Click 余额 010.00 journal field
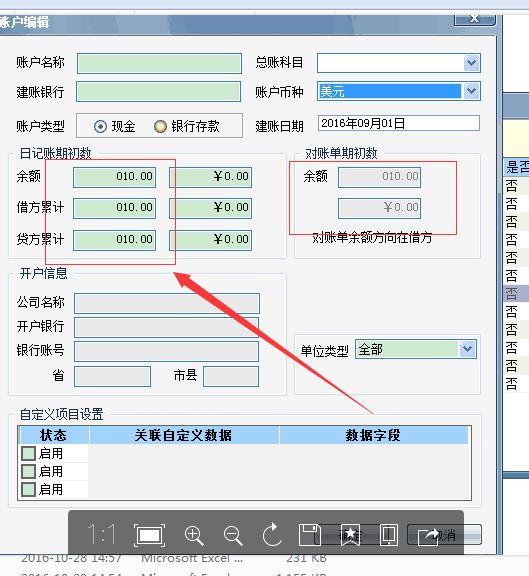Viewport: 529px width, 576px height. pos(115,177)
